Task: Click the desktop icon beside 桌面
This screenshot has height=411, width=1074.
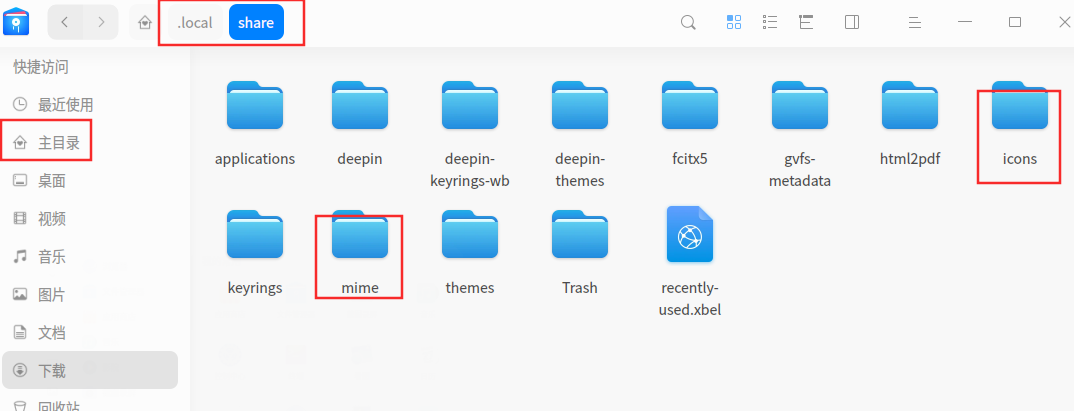Action: click(x=20, y=181)
